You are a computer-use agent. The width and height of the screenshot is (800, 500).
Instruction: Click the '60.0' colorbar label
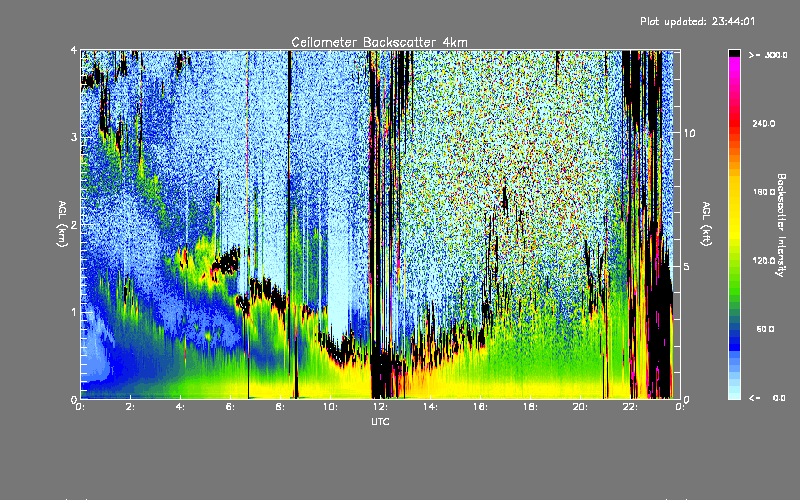[765, 329]
